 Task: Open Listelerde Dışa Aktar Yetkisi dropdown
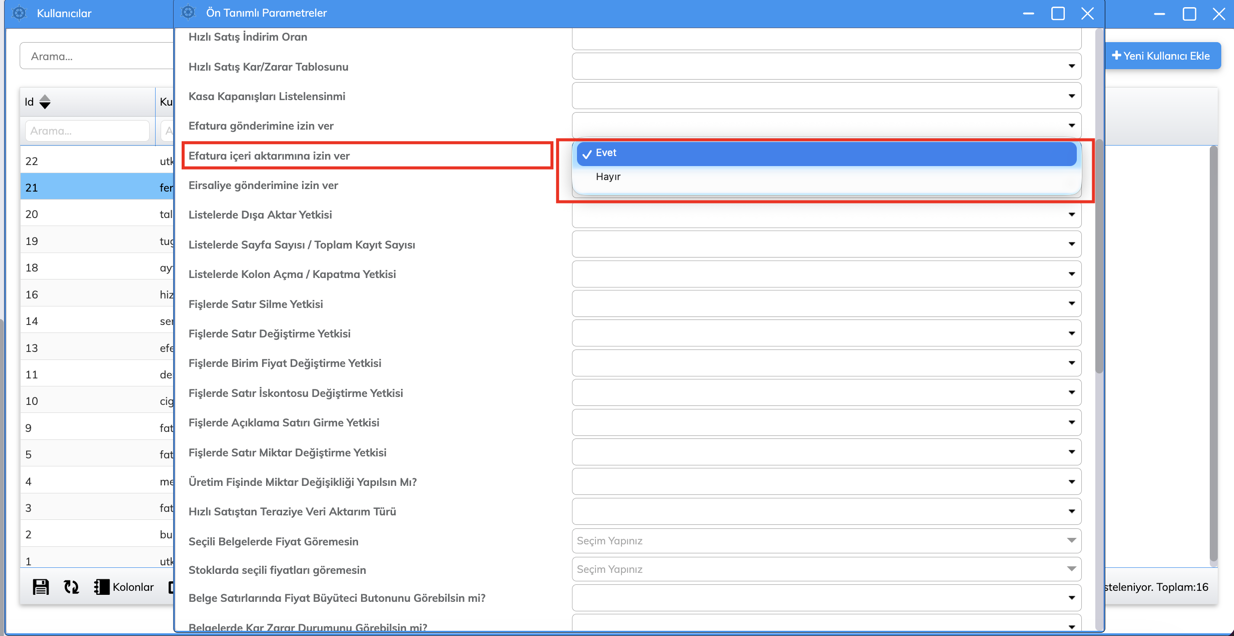coord(826,215)
